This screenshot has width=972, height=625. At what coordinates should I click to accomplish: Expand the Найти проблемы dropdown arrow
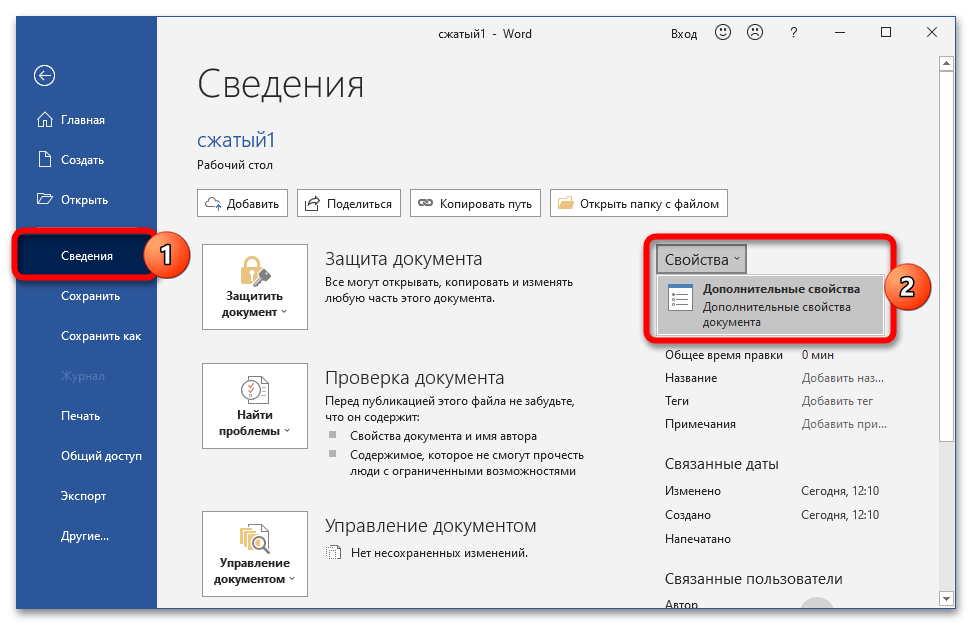287,430
